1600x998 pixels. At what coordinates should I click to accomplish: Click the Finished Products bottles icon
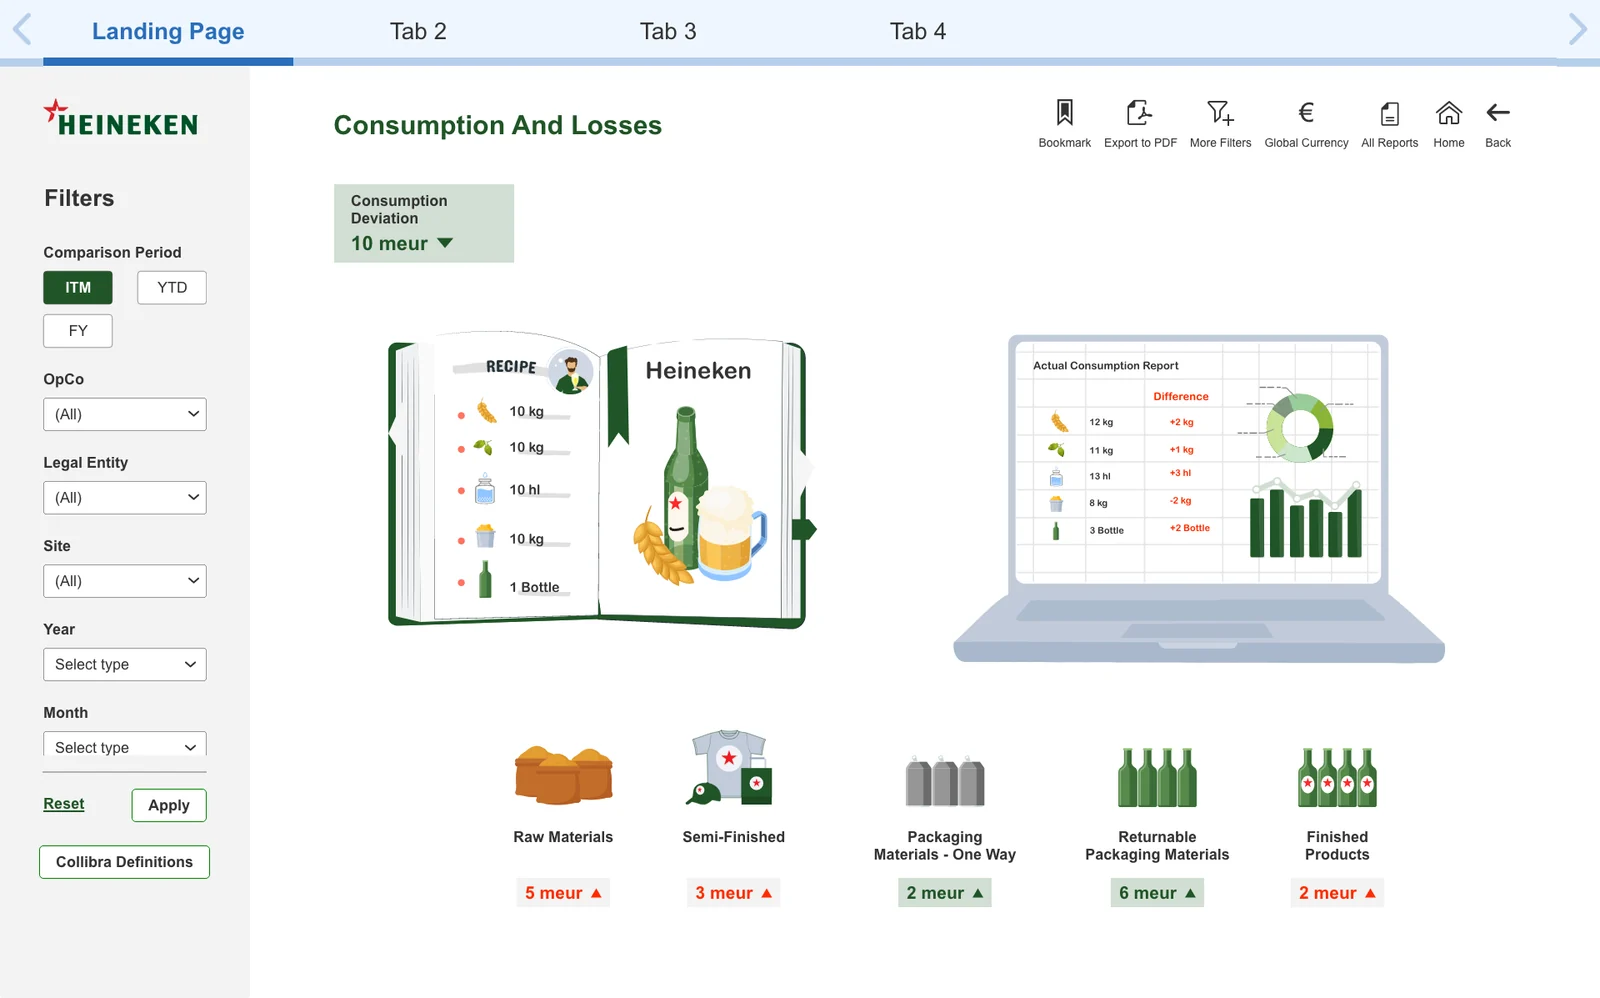tap(1337, 777)
